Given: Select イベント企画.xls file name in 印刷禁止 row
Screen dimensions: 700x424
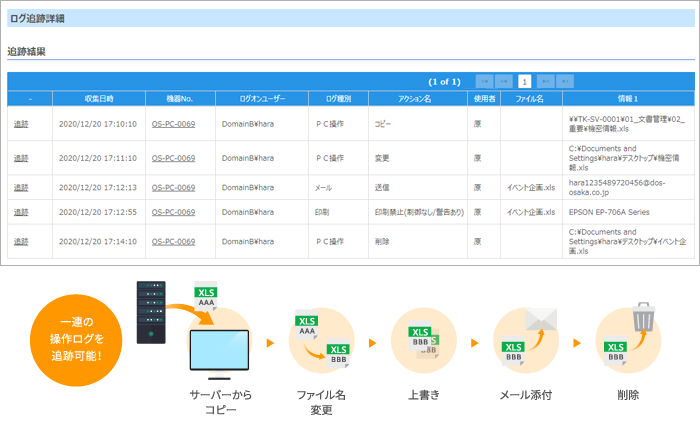Looking at the screenshot, I should pos(531,212).
